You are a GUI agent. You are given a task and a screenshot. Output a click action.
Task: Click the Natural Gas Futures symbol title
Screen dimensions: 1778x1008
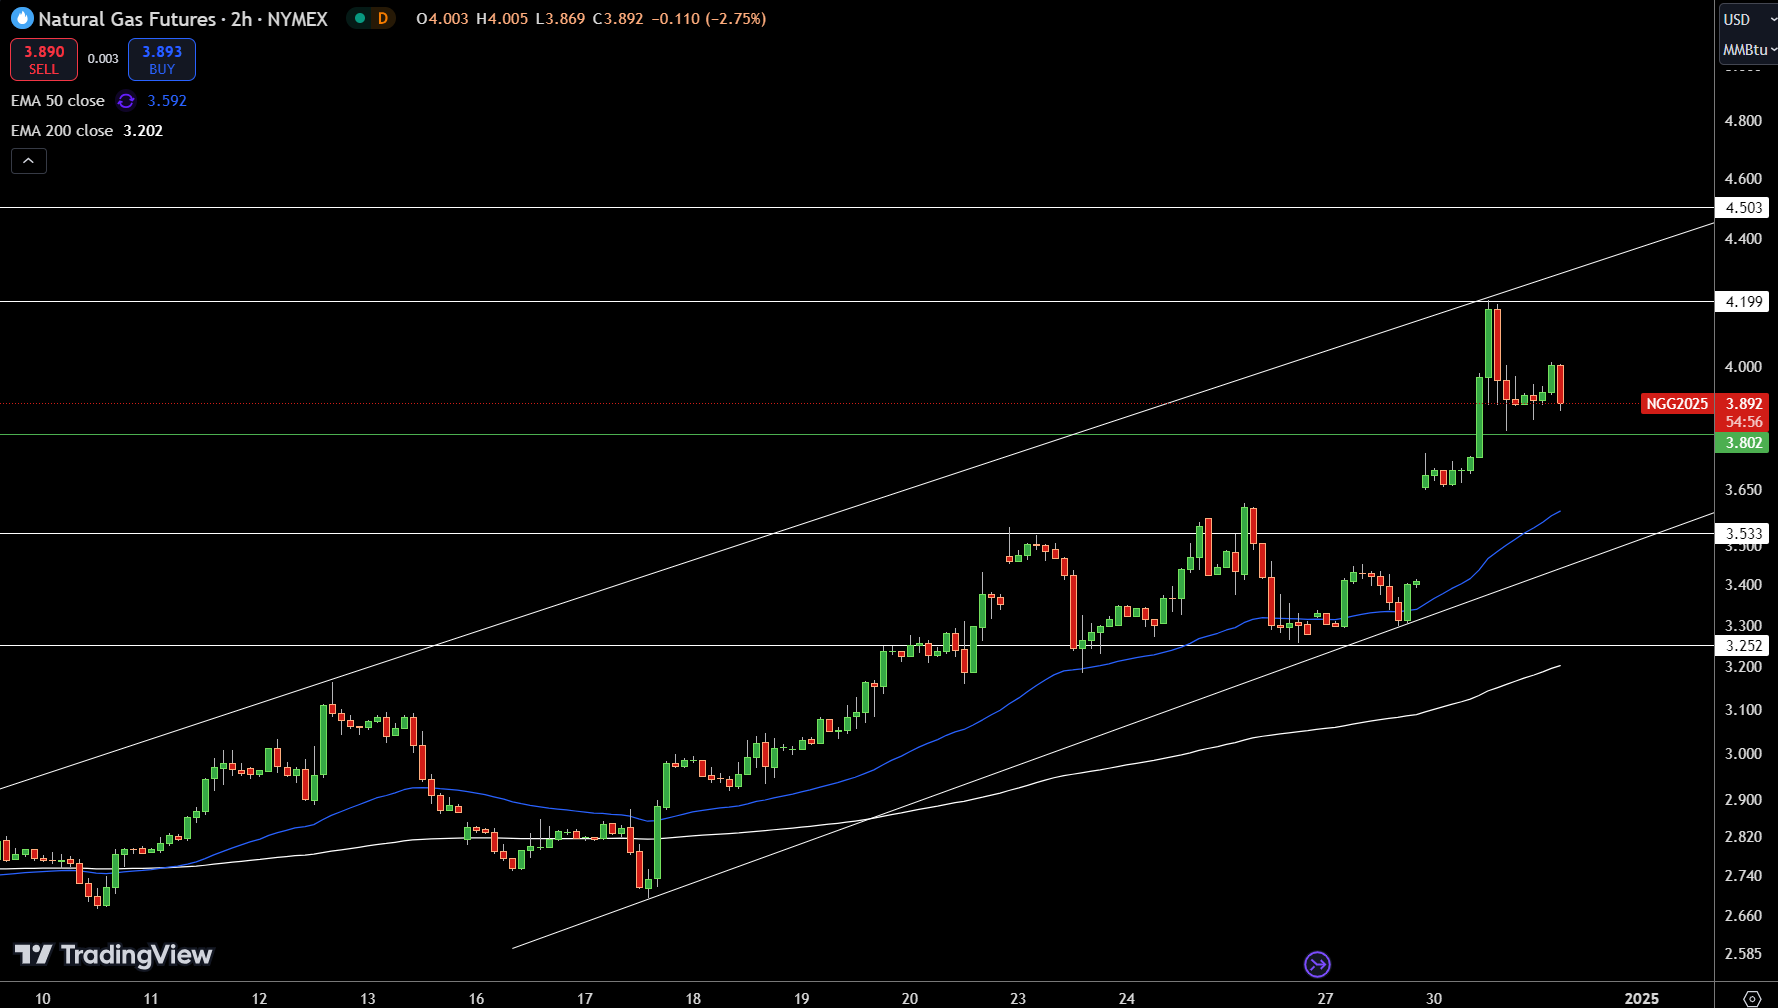[x=183, y=19]
